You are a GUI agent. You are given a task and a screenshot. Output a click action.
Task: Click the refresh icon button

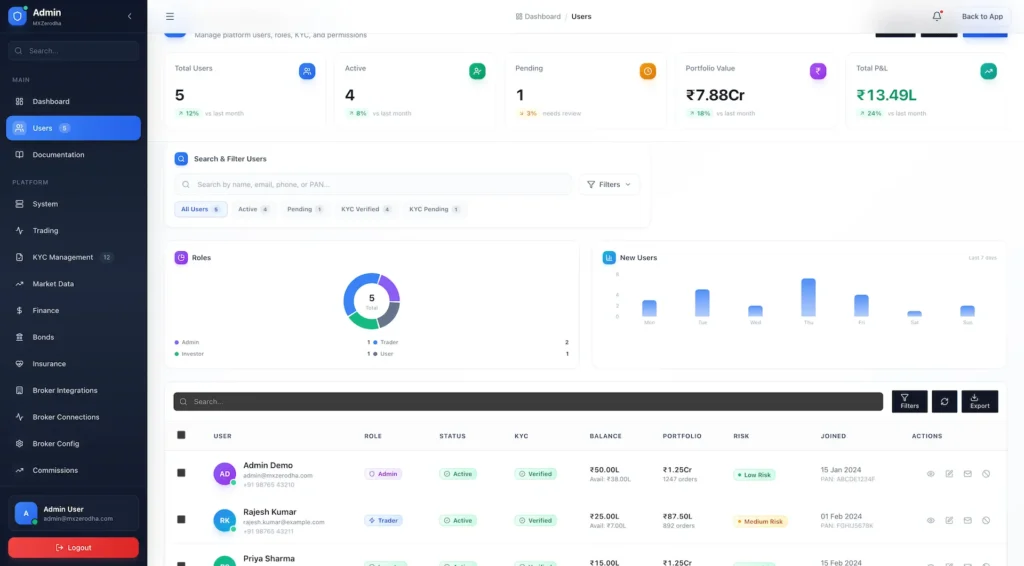[944, 401]
